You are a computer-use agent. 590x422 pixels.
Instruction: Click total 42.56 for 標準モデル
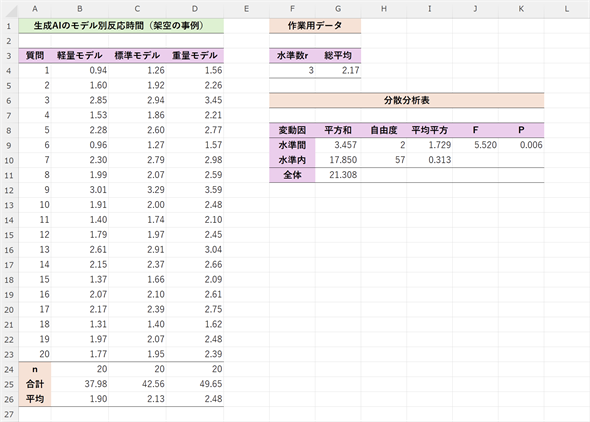coord(137,384)
